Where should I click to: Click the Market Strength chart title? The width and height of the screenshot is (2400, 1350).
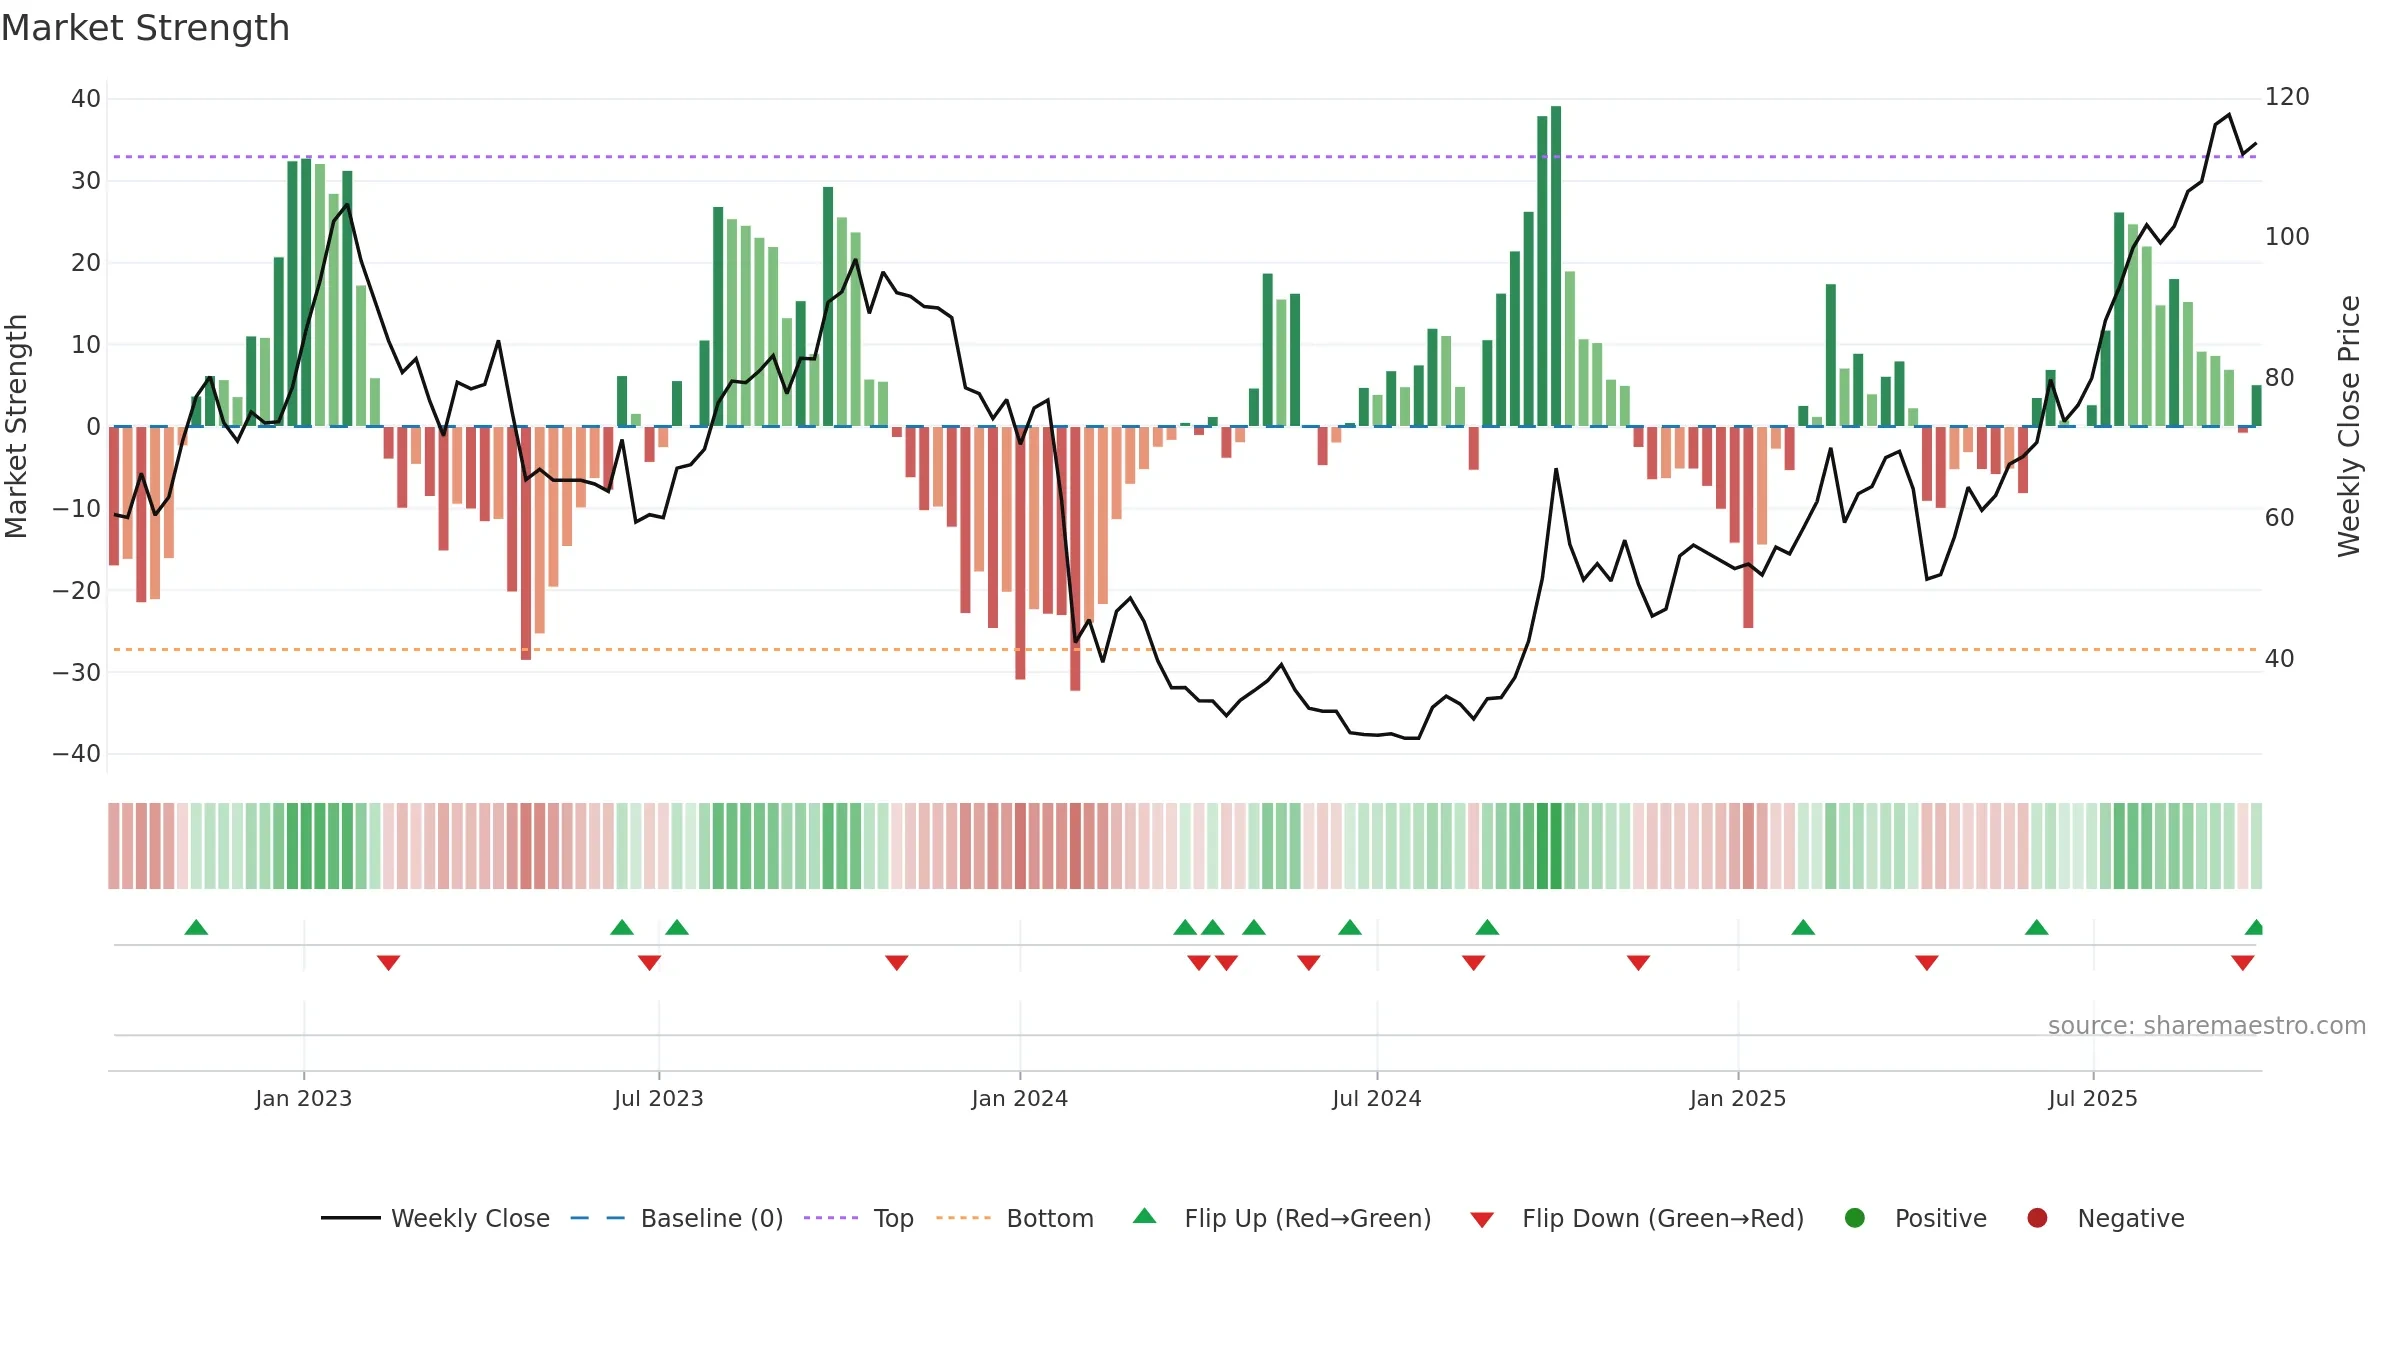[x=145, y=28]
